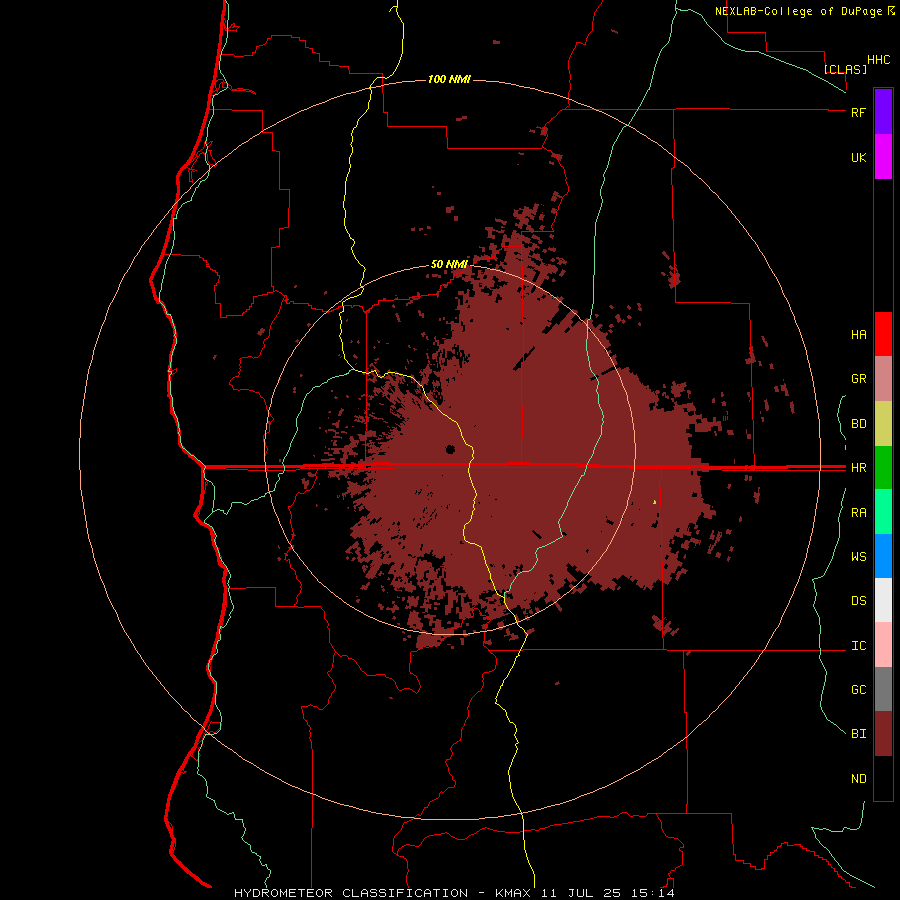Click the IC light pink legend swatch

883,645
